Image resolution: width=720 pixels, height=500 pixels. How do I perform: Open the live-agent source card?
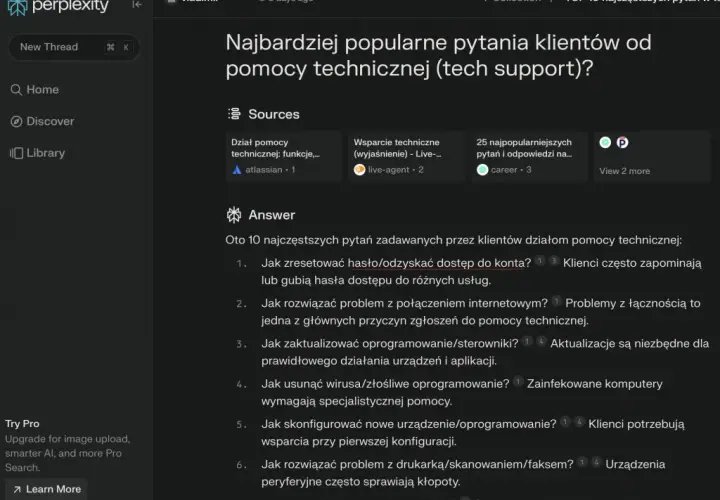[x=406, y=157]
